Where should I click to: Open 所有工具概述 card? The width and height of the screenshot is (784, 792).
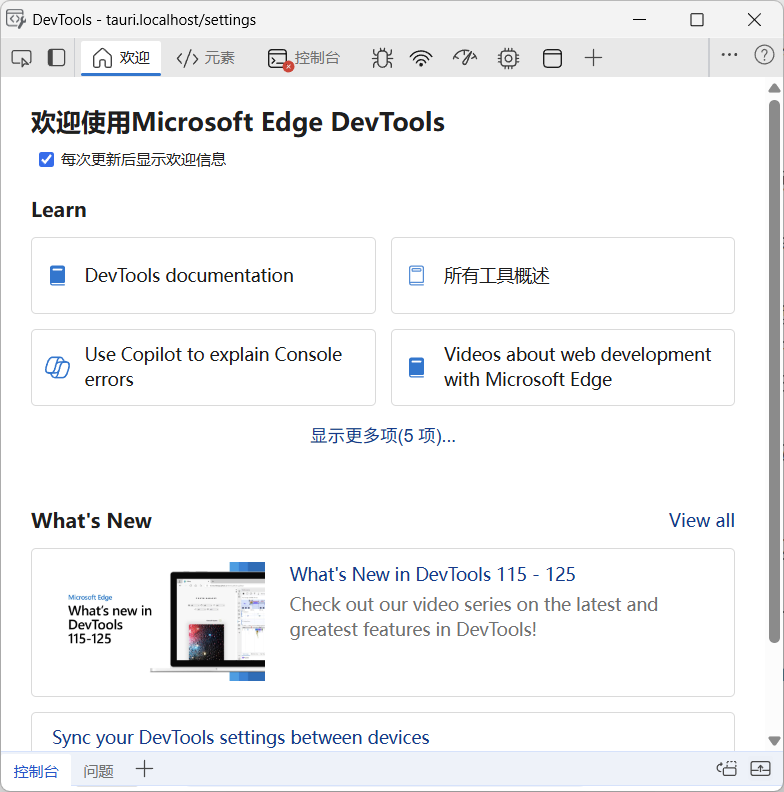tap(563, 276)
